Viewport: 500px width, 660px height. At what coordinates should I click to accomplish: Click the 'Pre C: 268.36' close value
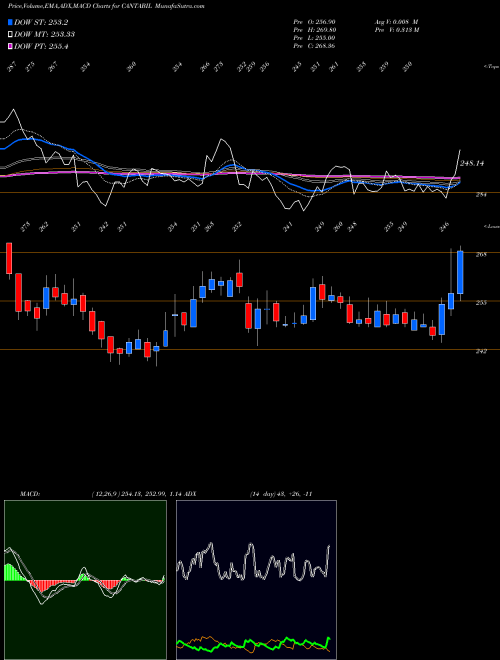(314, 46)
